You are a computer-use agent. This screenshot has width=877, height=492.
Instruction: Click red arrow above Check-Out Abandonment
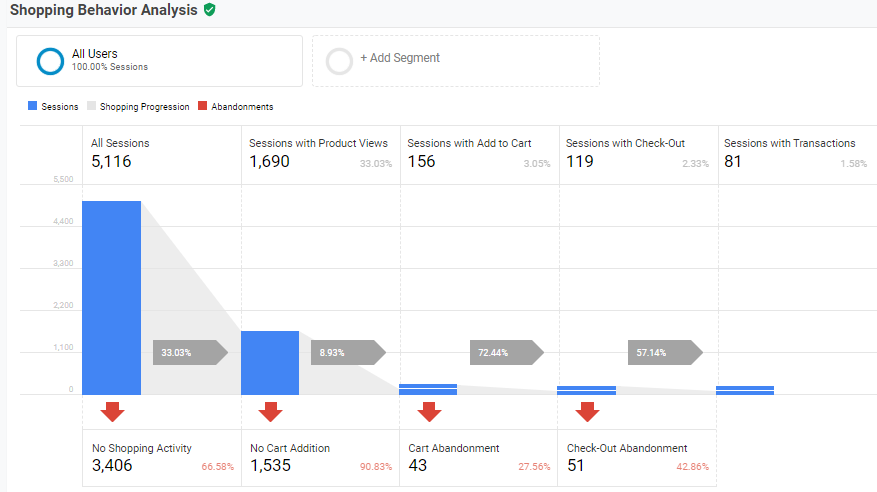click(x=587, y=411)
